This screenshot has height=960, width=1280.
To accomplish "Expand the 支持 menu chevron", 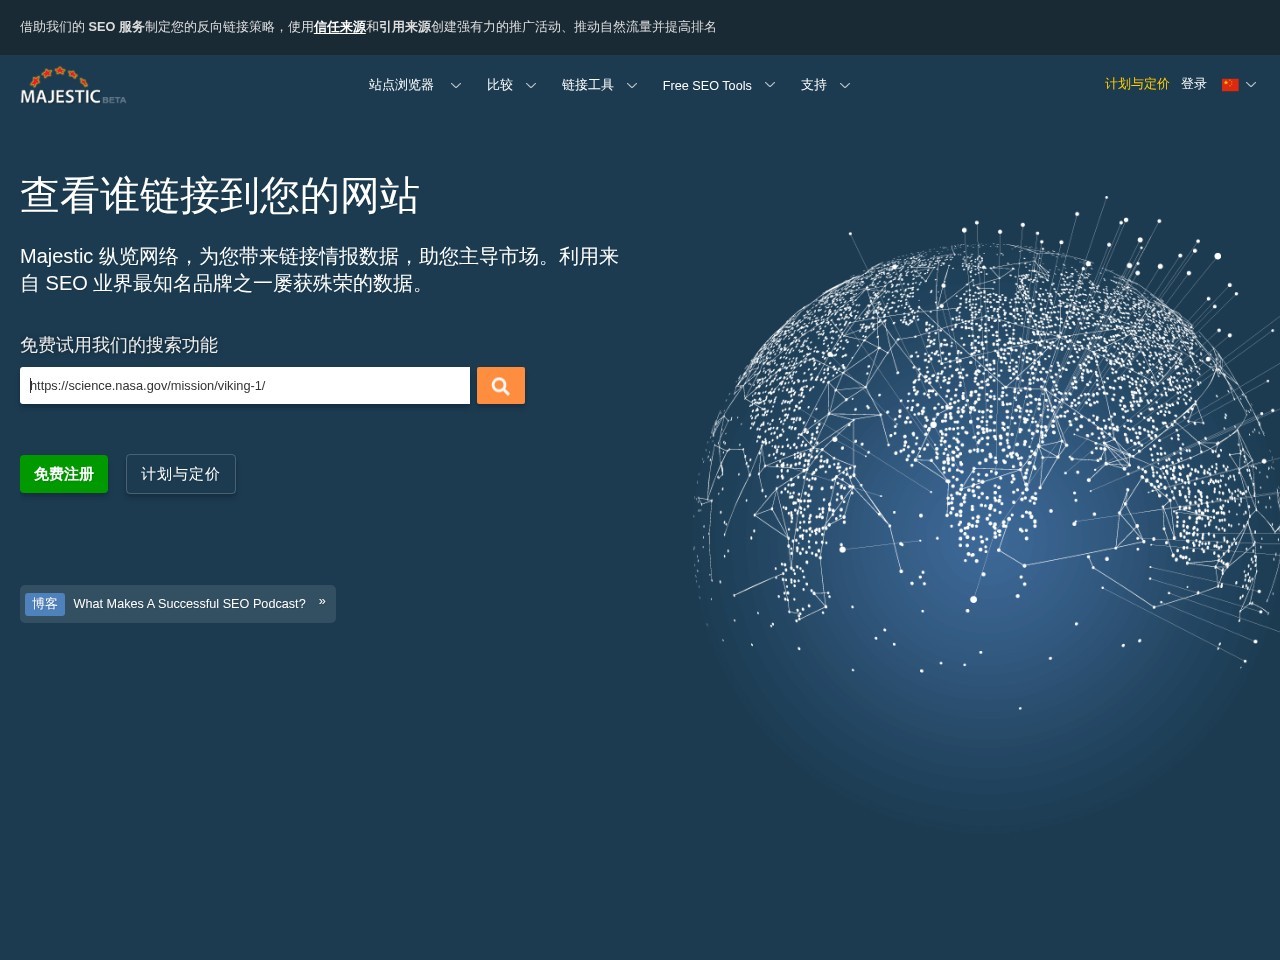I will tap(845, 86).
